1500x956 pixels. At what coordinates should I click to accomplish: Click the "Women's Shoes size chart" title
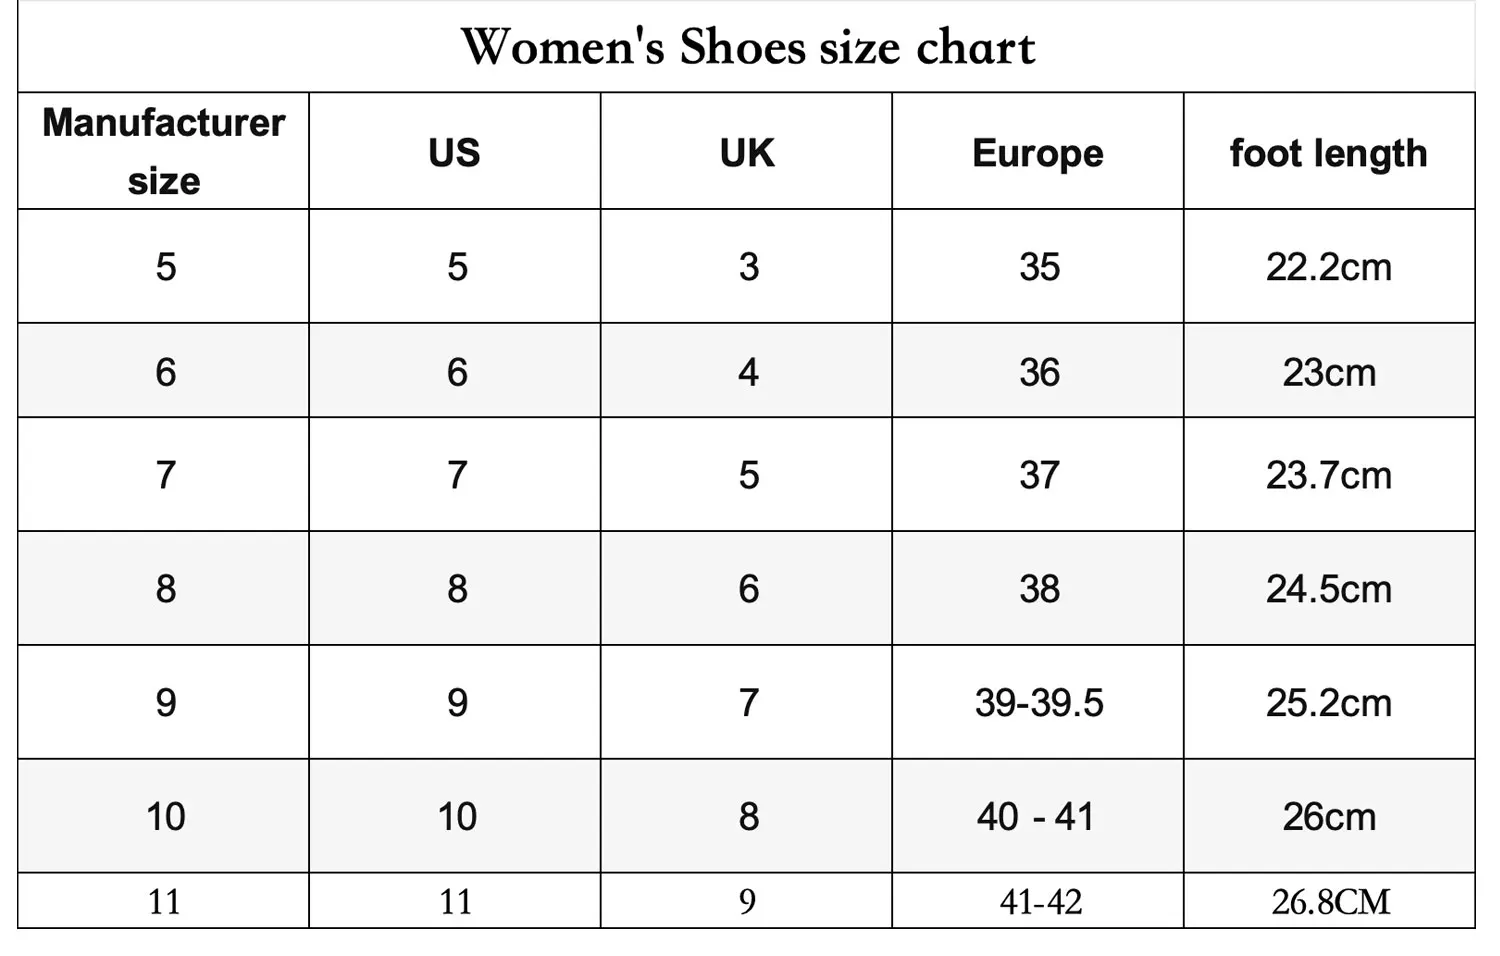[x=747, y=47]
